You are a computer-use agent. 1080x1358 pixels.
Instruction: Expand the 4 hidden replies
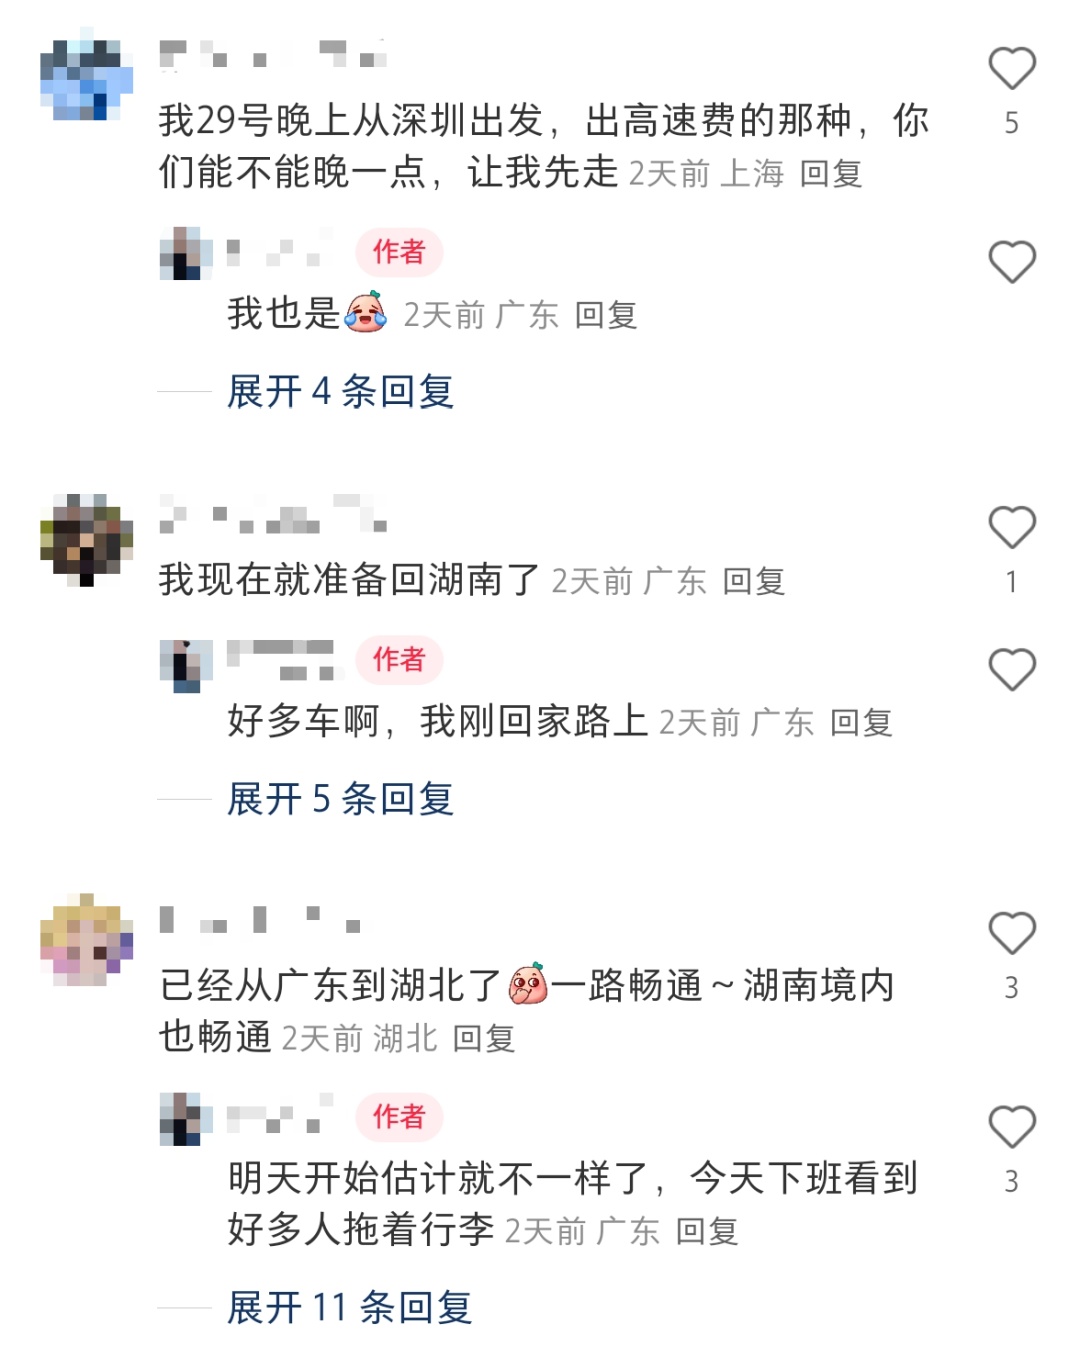(x=341, y=391)
